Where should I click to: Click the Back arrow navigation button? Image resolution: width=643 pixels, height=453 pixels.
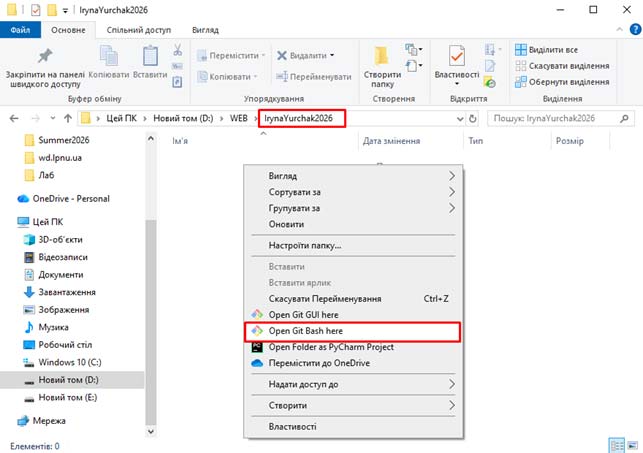coord(14,118)
